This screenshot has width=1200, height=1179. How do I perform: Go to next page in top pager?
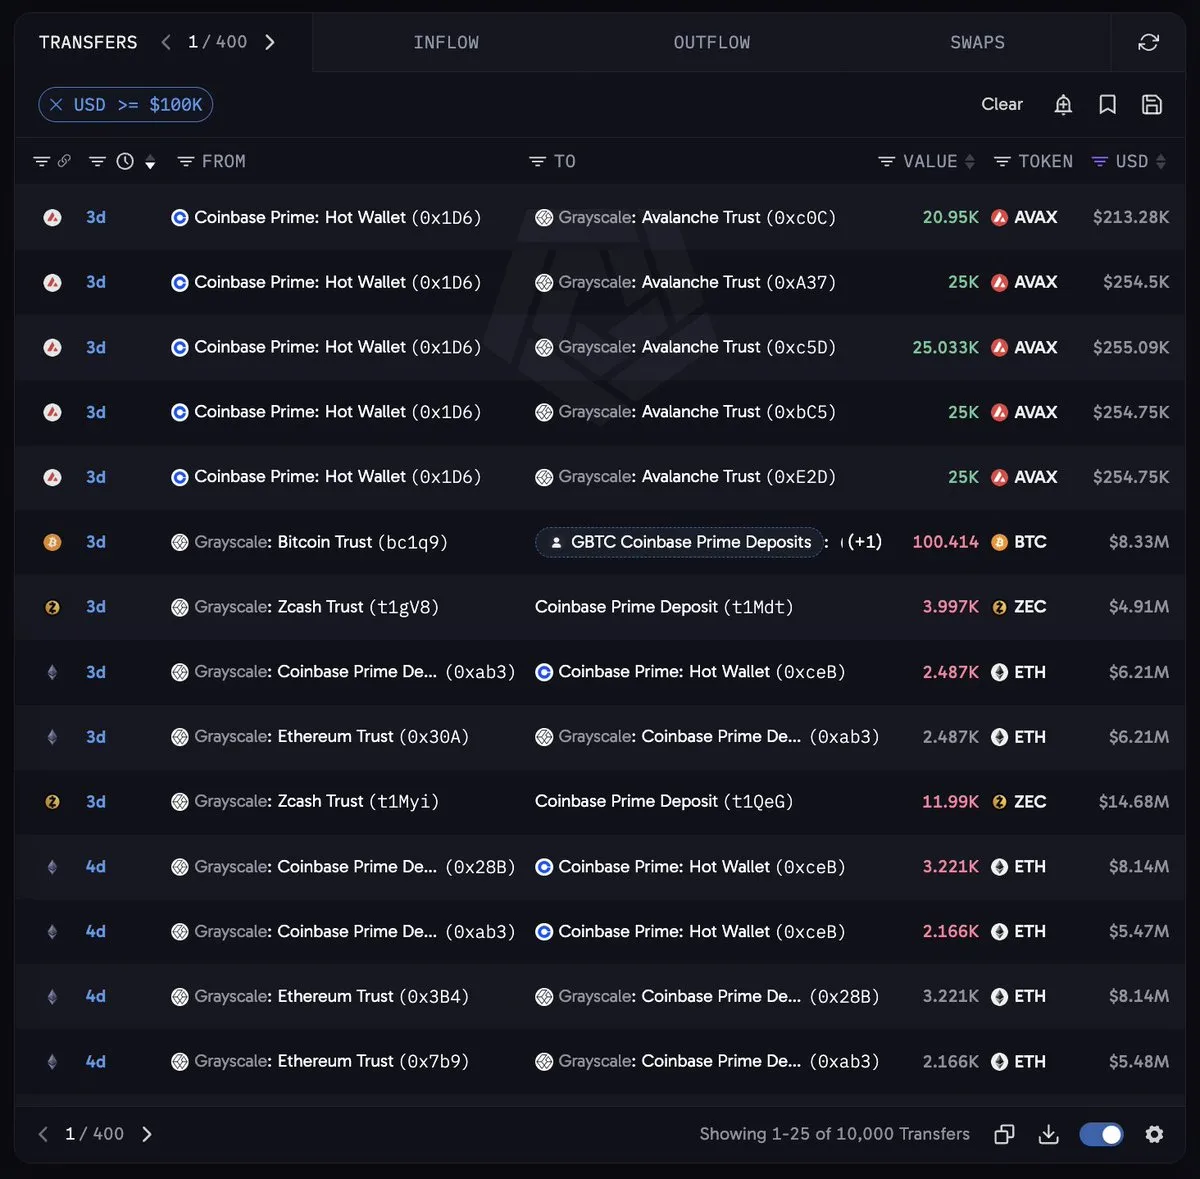coord(270,42)
